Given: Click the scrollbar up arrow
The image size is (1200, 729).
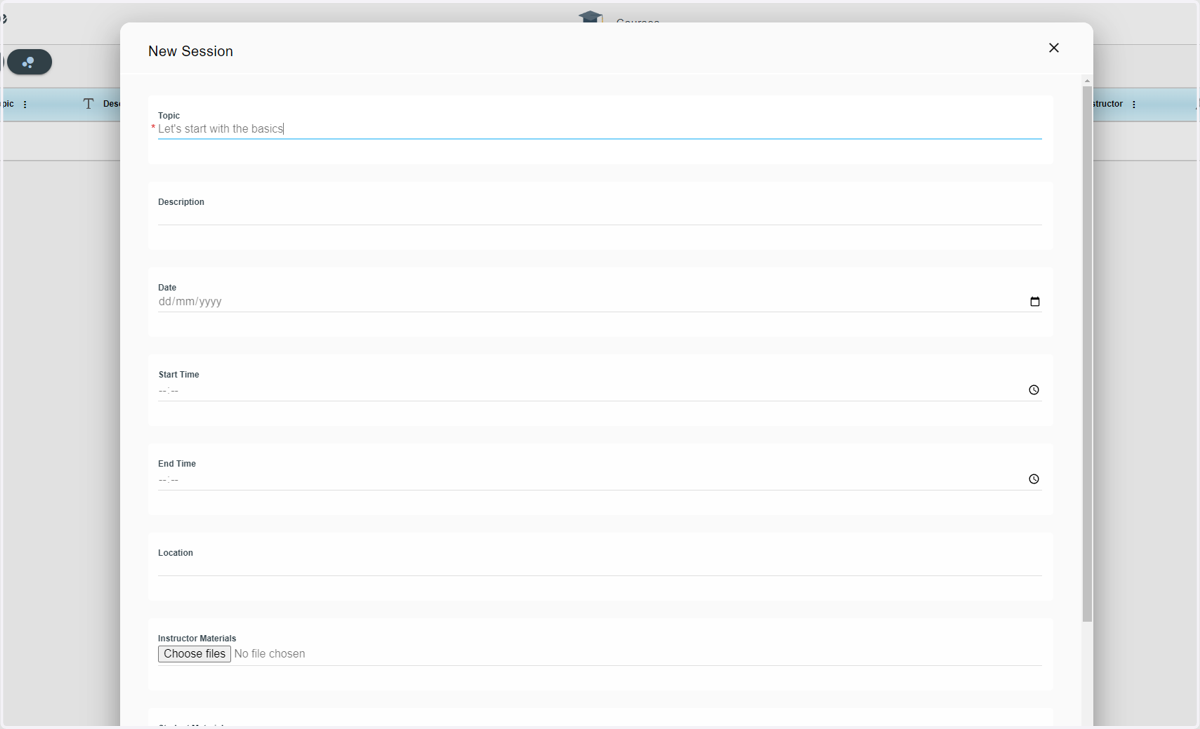Looking at the screenshot, I should 1087,81.
